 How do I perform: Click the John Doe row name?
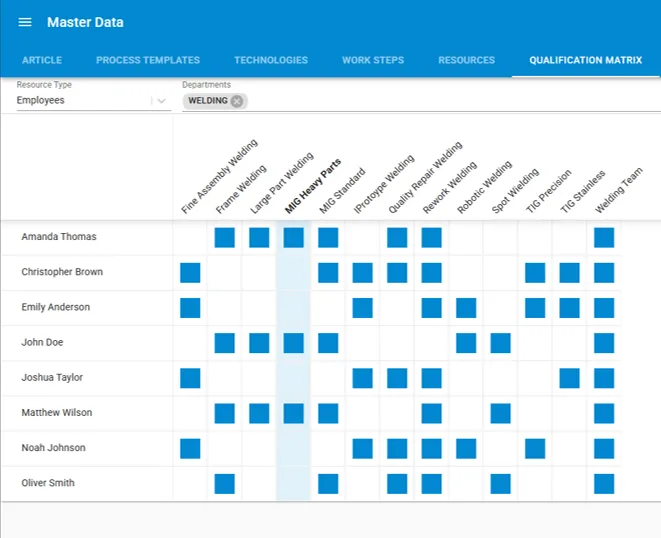[42, 342]
